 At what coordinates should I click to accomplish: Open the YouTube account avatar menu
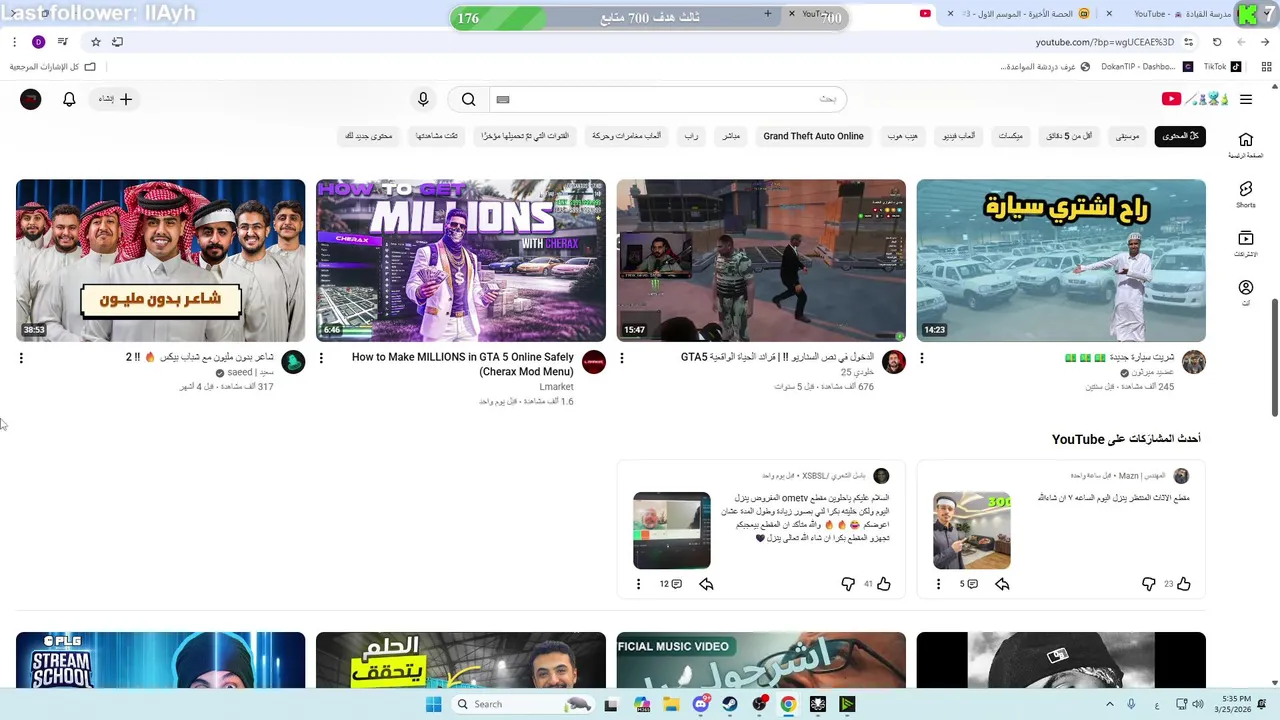31,99
